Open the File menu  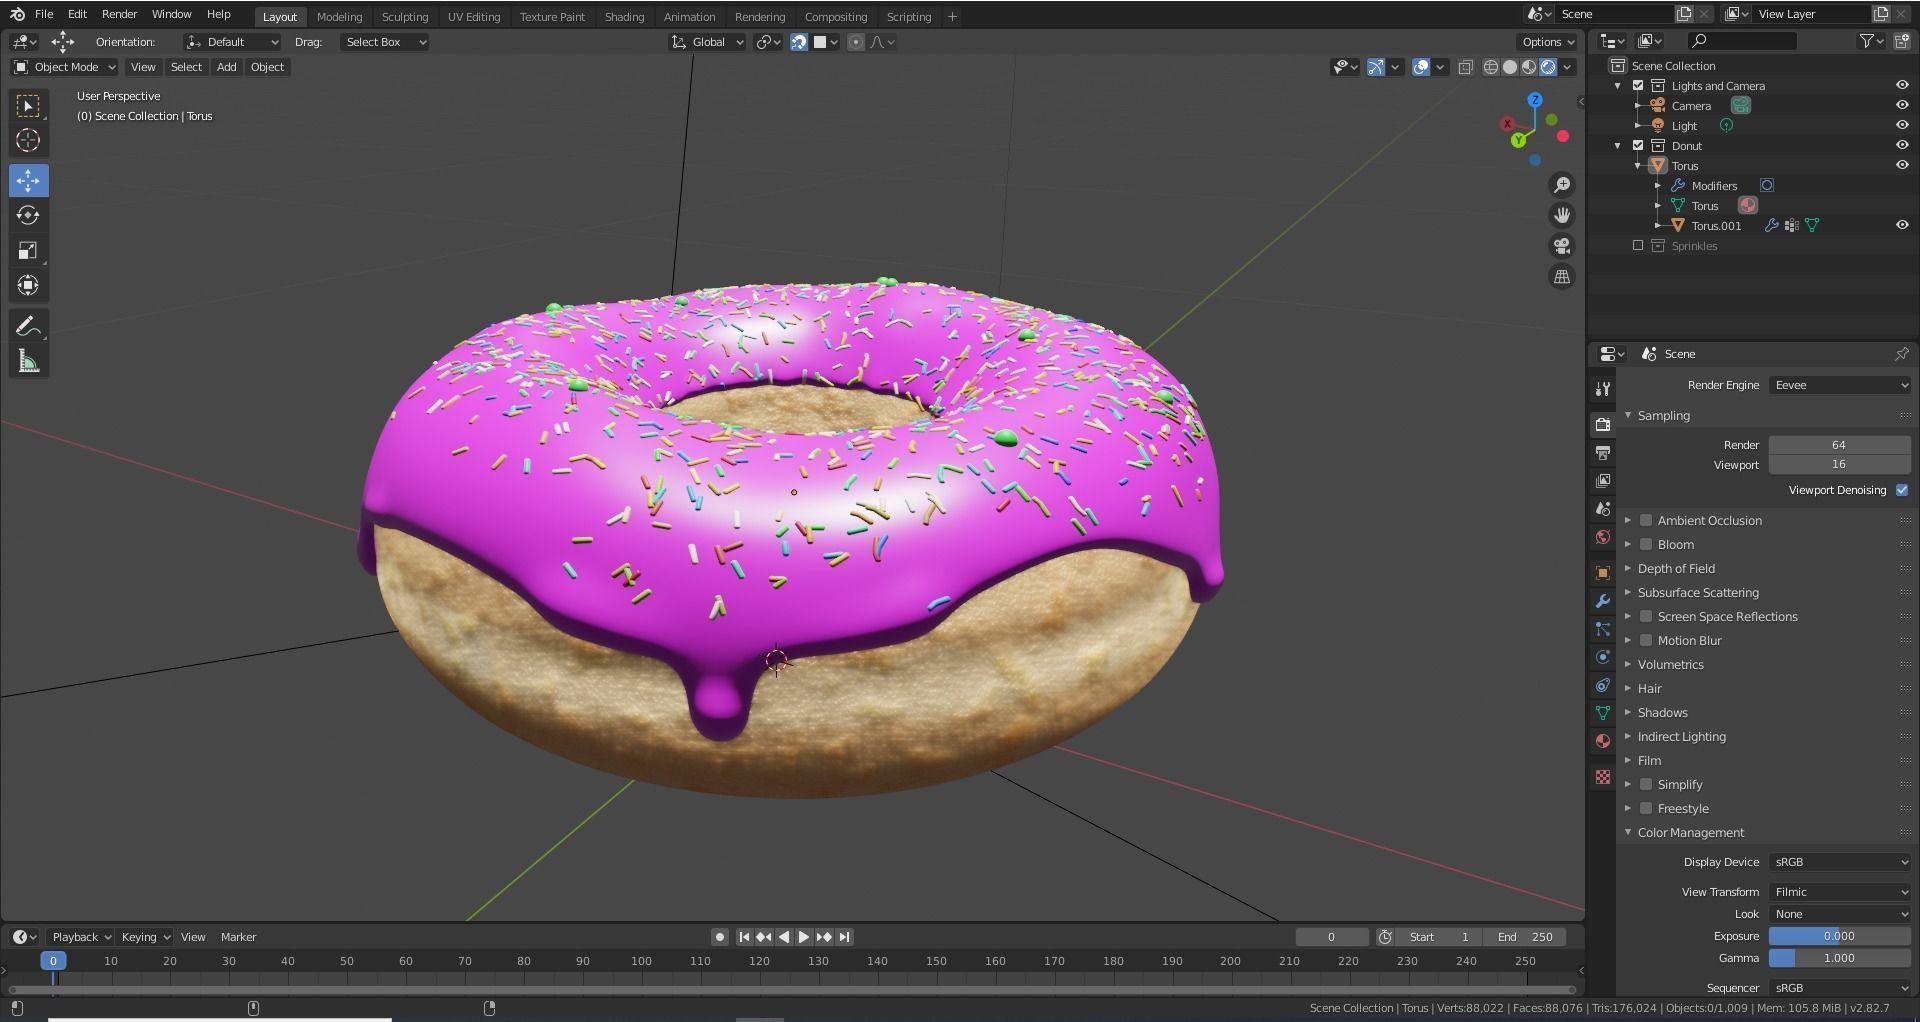click(x=44, y=14)
